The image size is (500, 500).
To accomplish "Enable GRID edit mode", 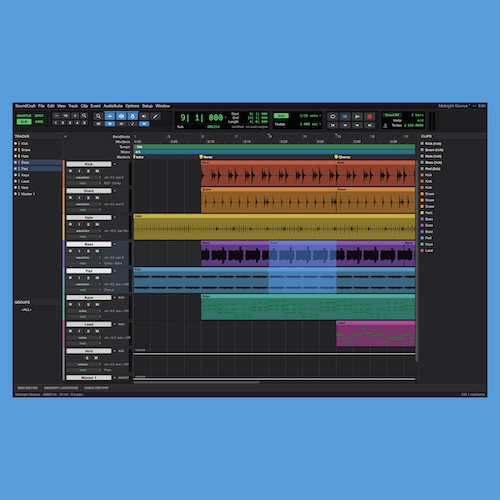I will point(39,122).
